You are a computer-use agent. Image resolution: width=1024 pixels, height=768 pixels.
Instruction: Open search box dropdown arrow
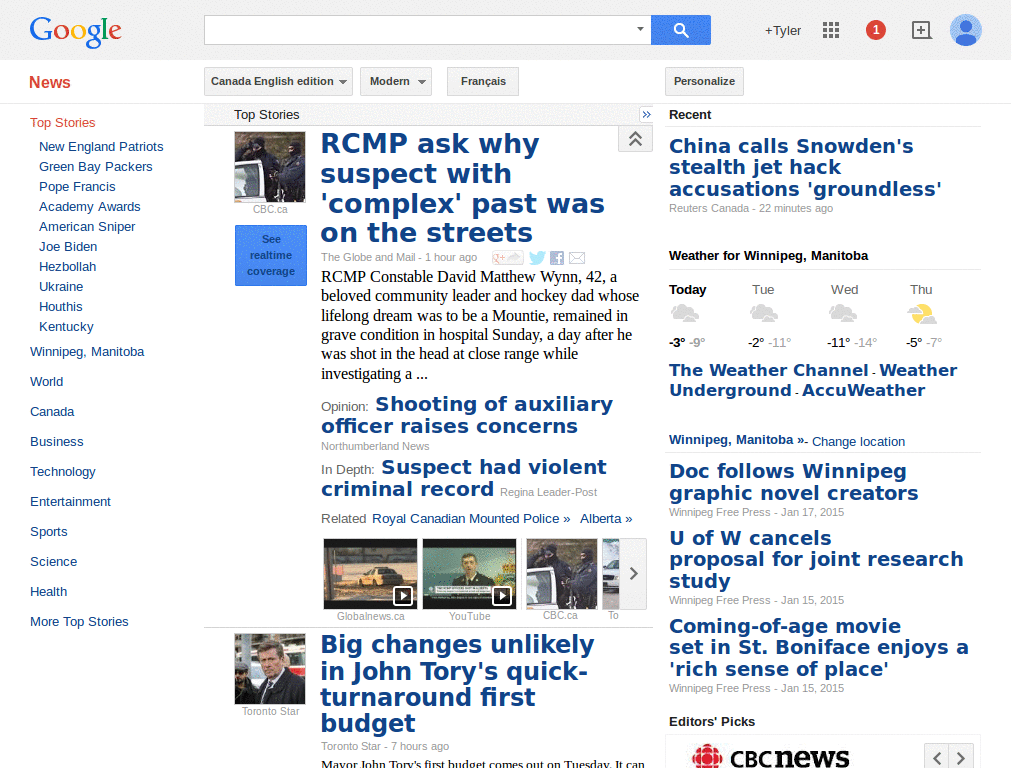point(640,29)
